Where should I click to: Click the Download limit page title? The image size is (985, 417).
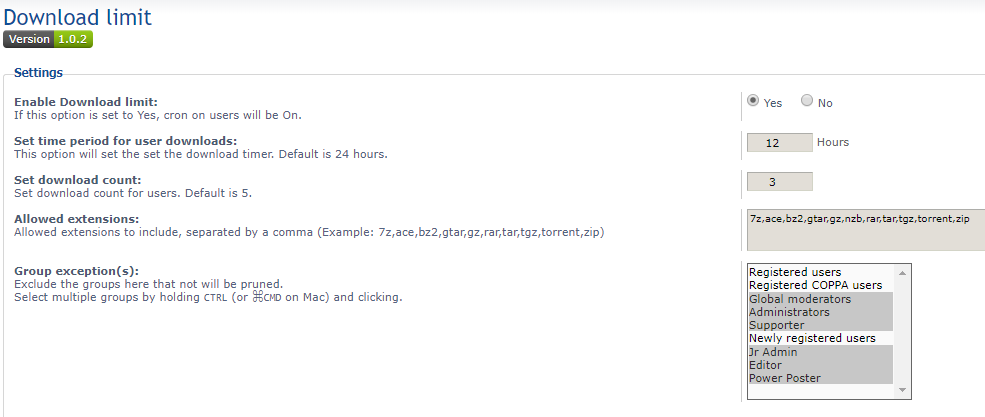pyautogui.click(x=78, y=16)
